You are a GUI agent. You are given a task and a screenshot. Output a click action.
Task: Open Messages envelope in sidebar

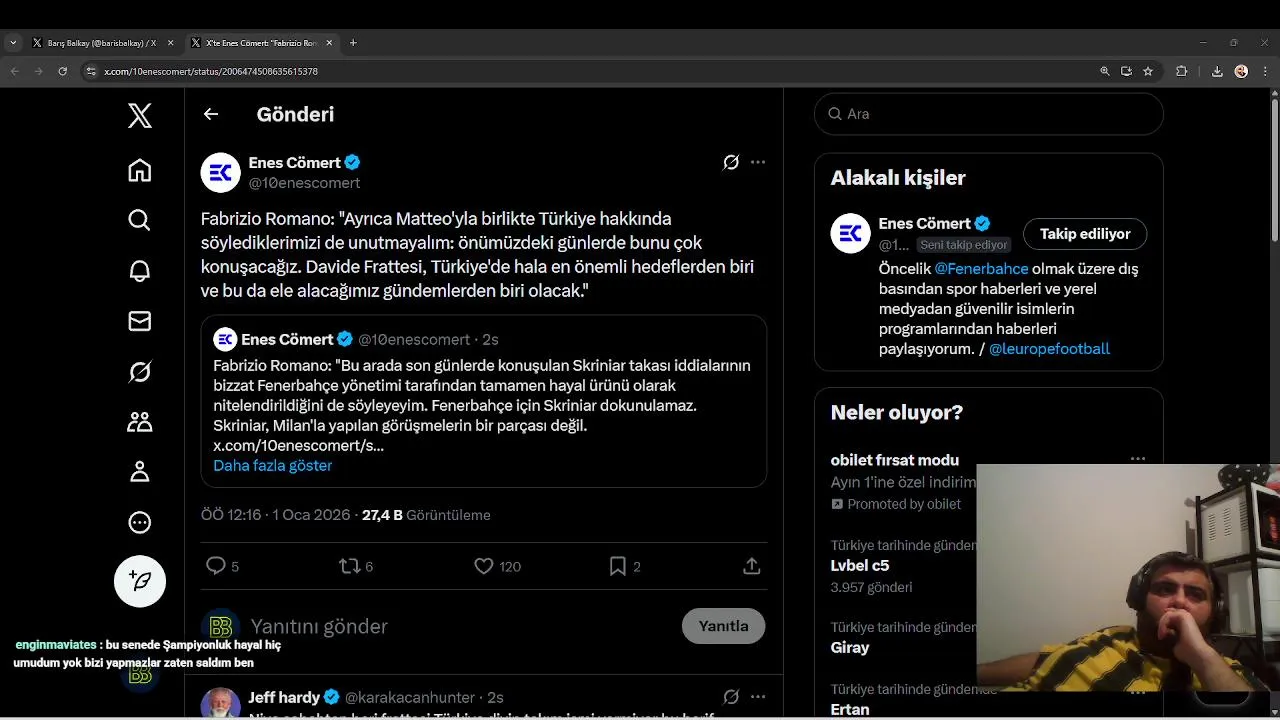(140, 321)
